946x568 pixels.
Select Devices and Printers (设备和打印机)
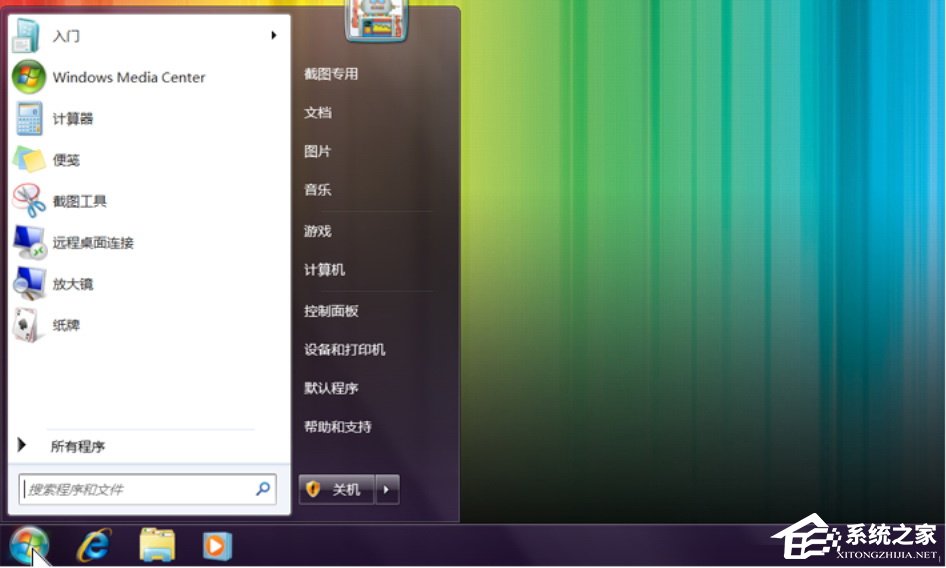point(344,350)
